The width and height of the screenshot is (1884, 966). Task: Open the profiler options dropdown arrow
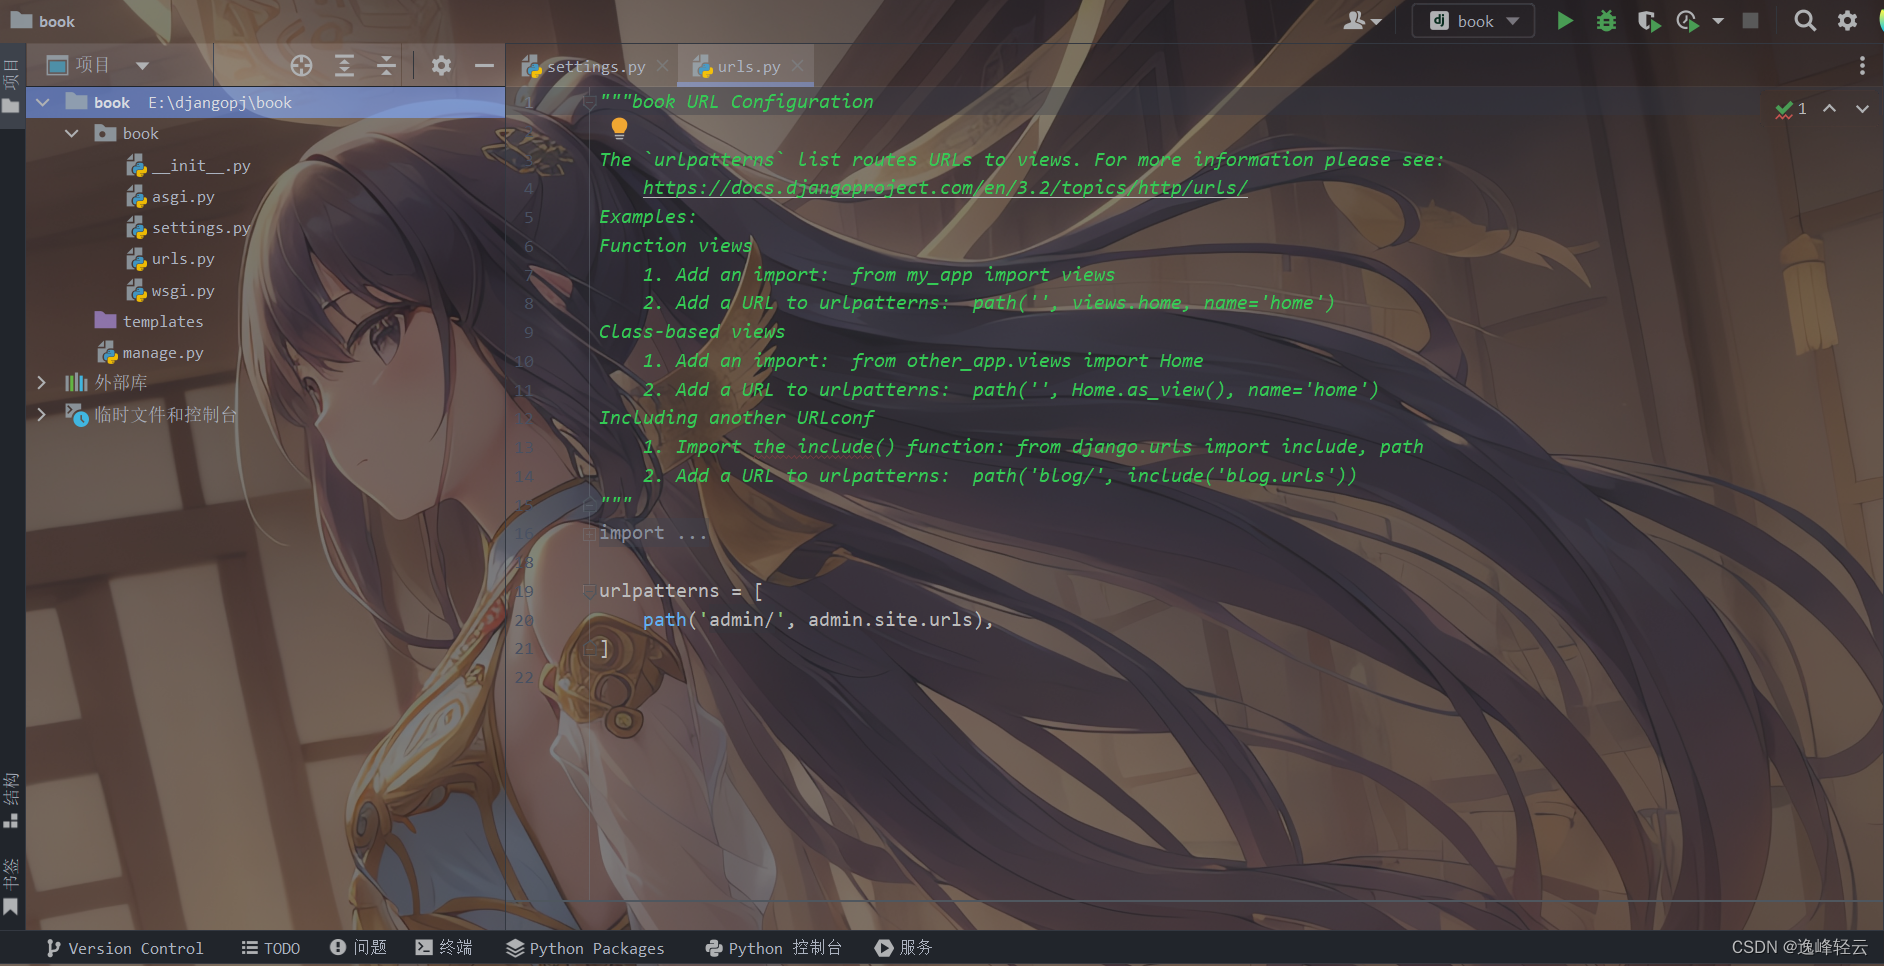pos(1718,21)
